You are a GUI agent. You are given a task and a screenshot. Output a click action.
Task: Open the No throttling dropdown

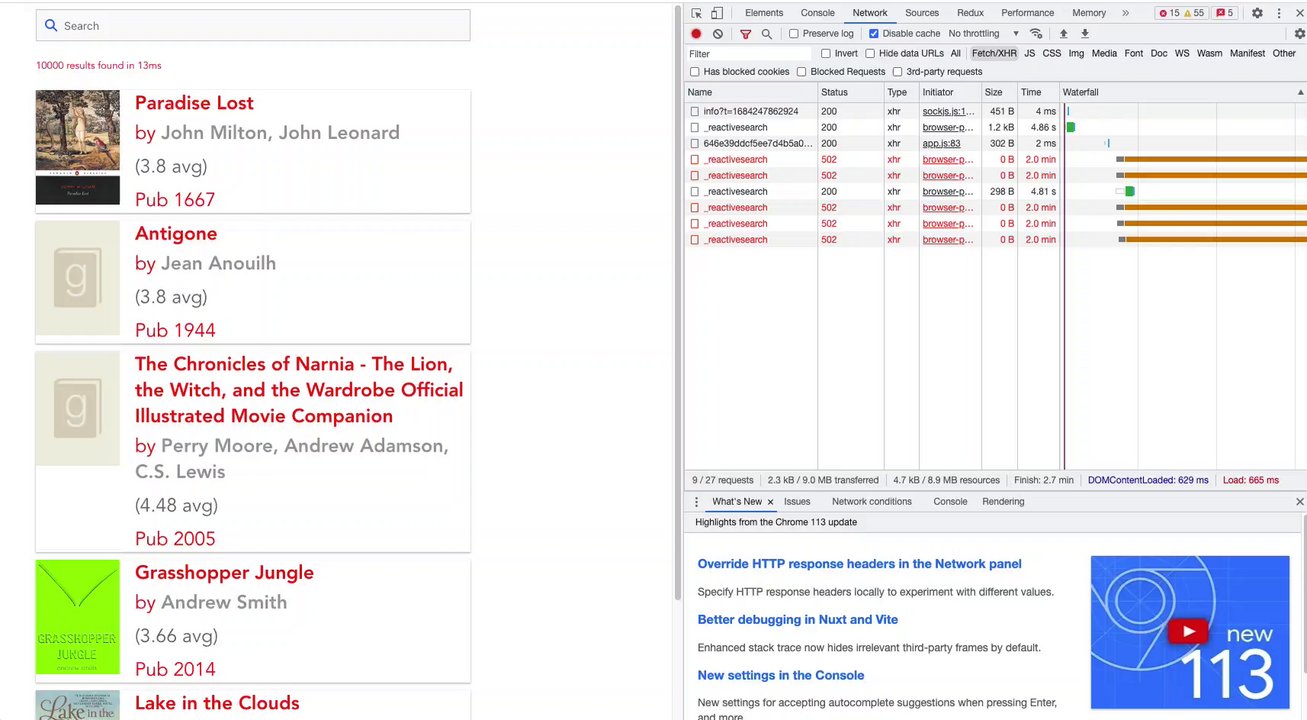point(983,34)
